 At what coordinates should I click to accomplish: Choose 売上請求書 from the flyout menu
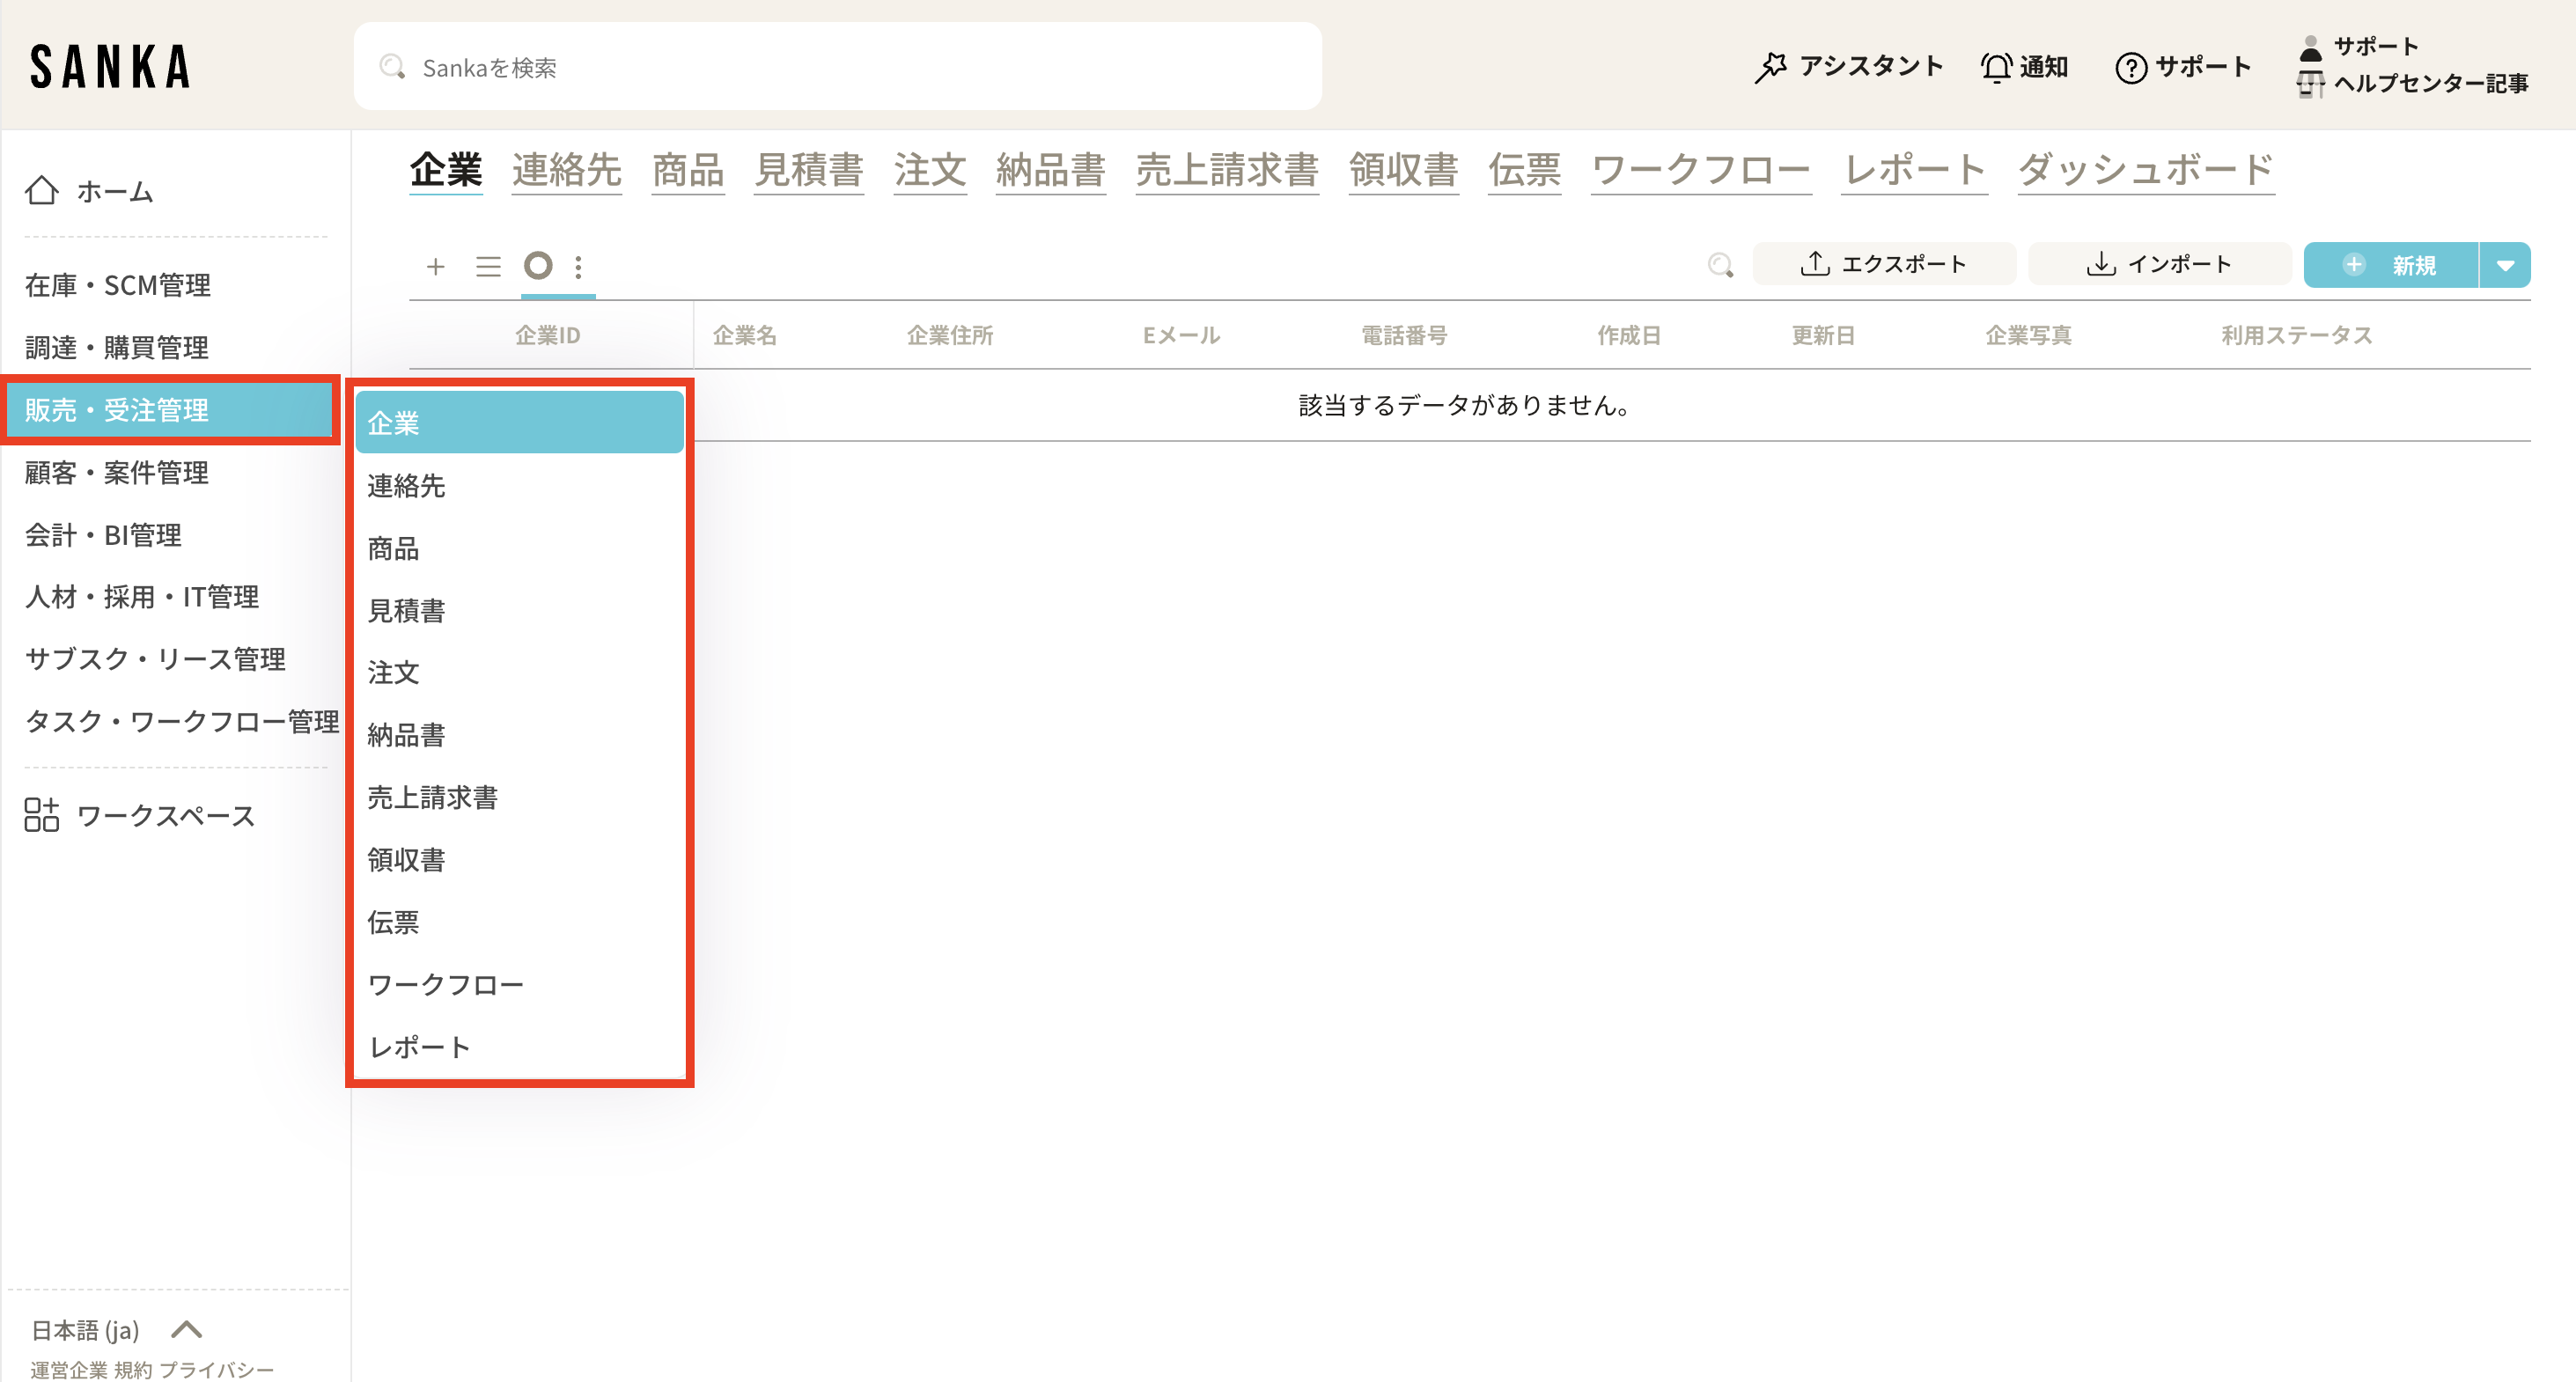[432, 797]
